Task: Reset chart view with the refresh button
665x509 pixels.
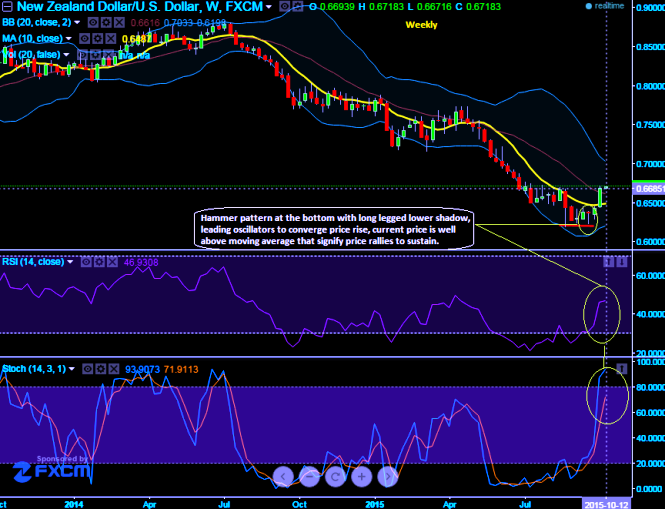Action: [335, 476]
